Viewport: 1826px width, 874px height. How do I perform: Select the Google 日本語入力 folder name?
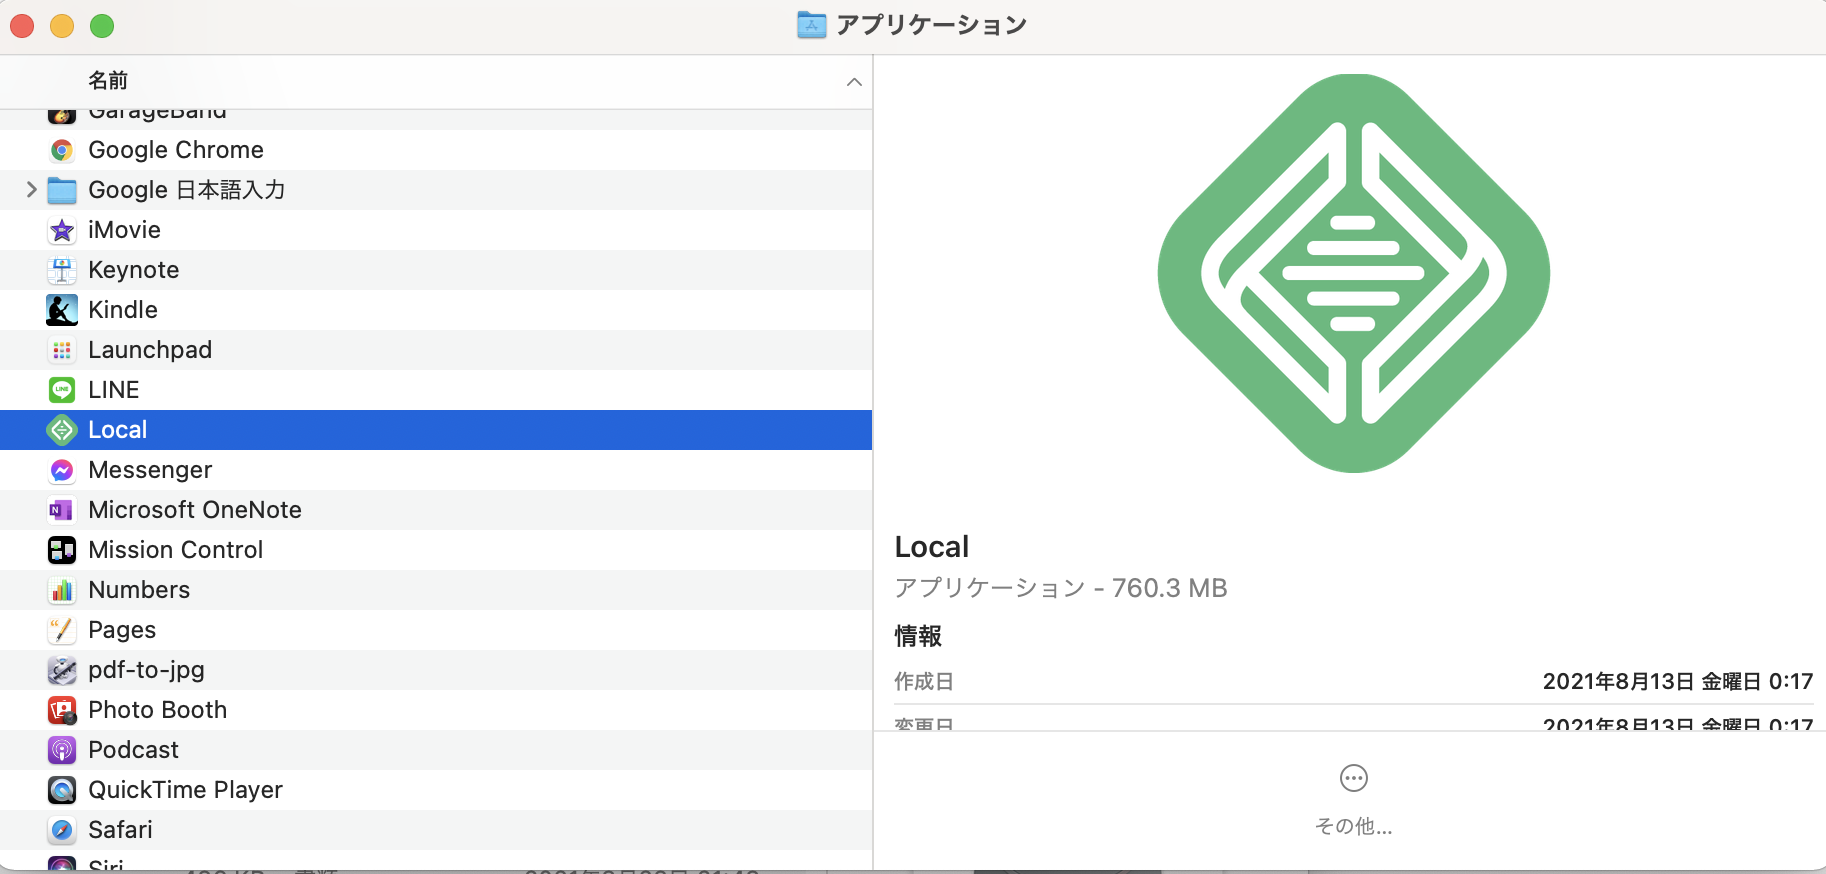tap(187, 190)
